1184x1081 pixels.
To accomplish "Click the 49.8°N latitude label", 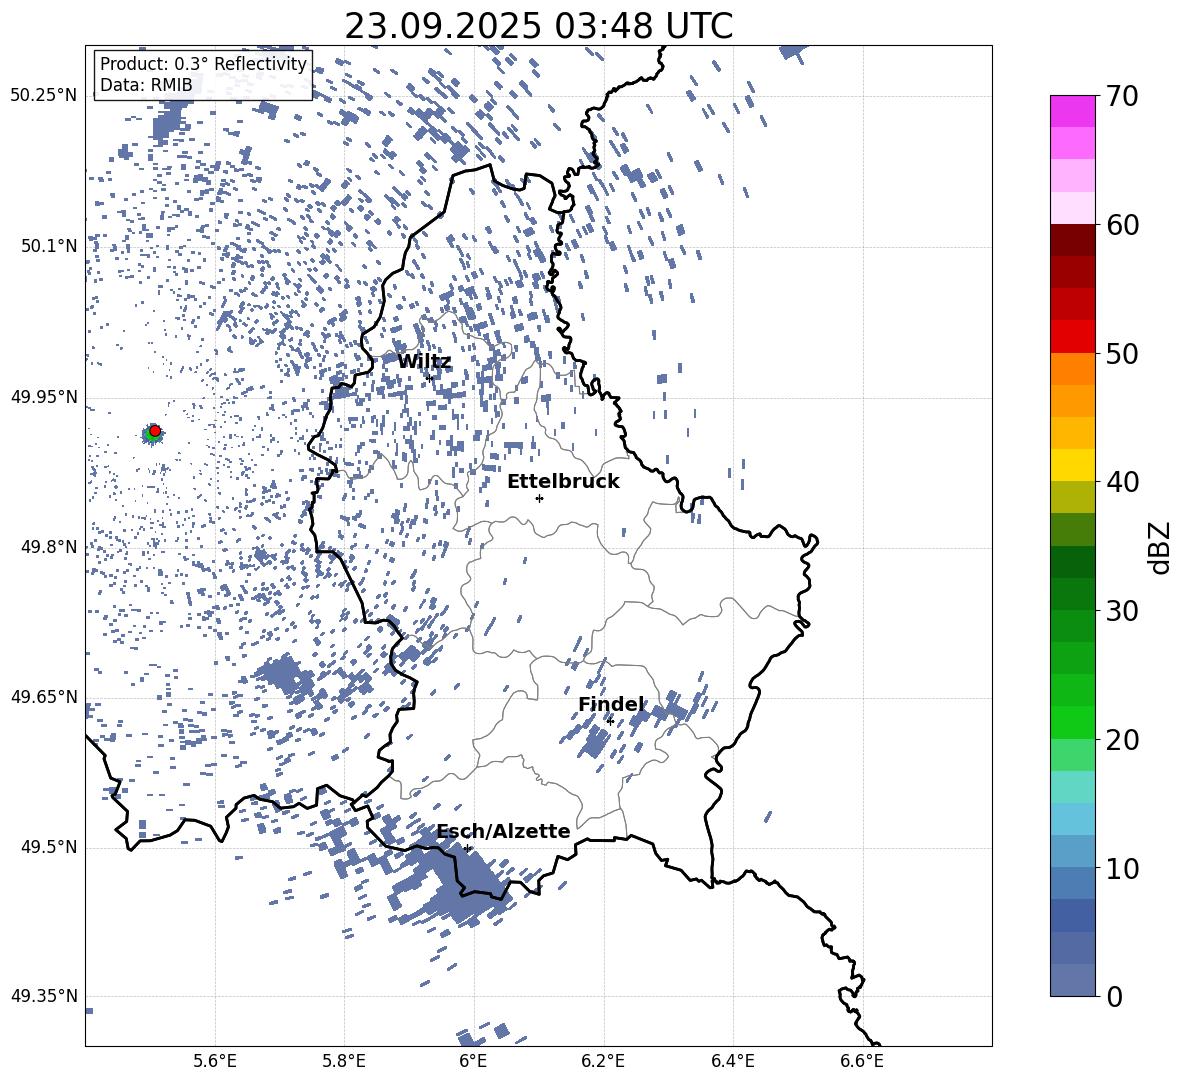I will click(x=49, y=547).
